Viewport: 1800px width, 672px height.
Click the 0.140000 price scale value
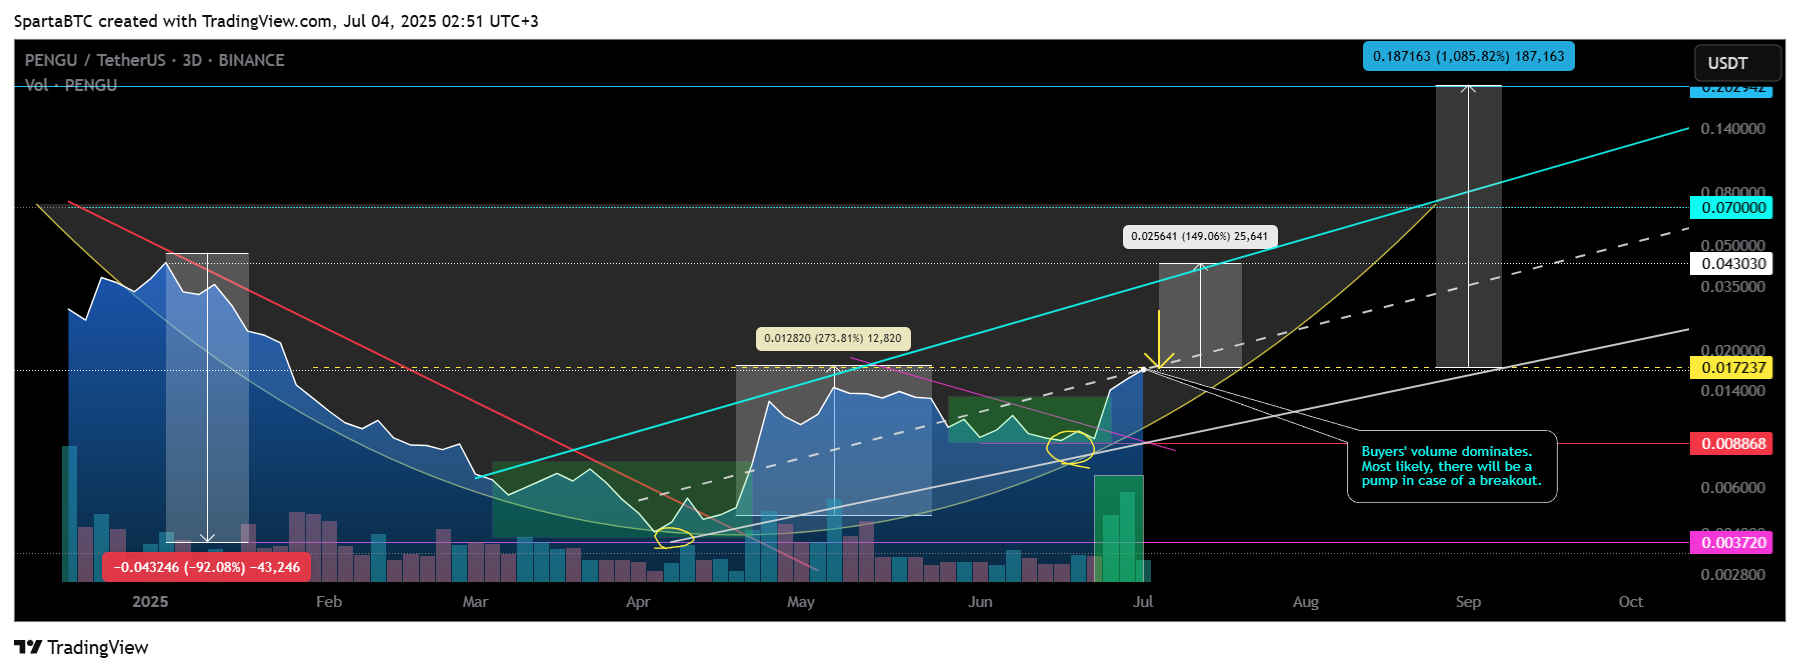coord(1733,129)
